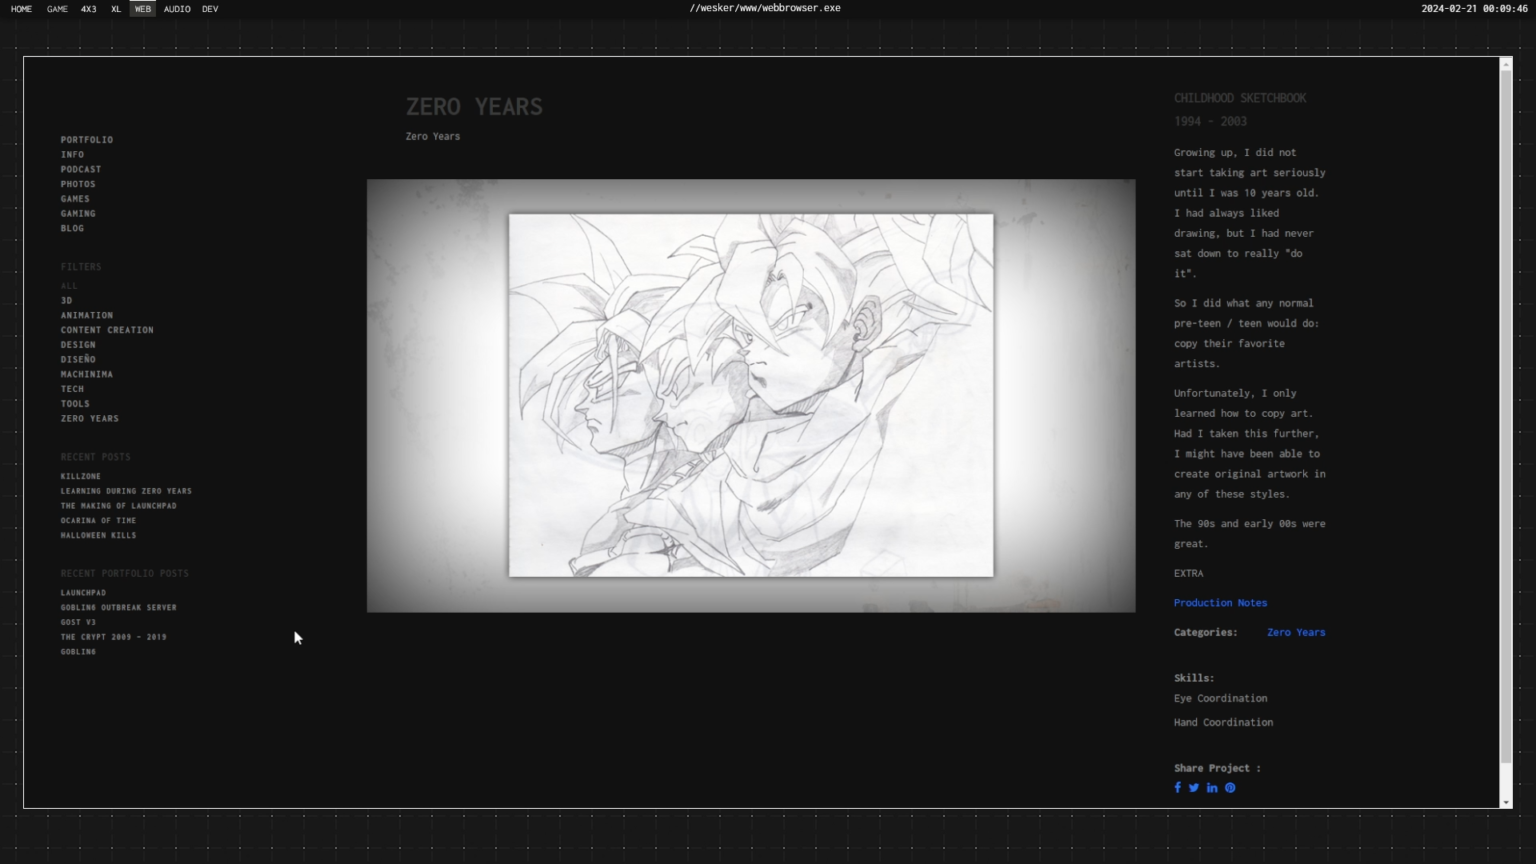
Task: Choose the DESIGN filter
Action: point(78,345)
